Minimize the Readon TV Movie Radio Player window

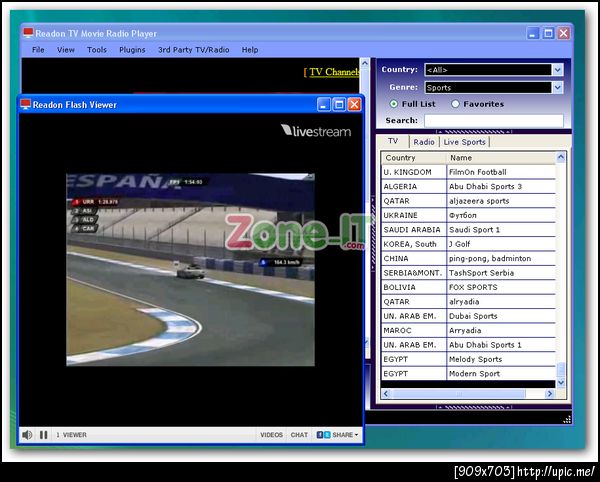point(533,33)
